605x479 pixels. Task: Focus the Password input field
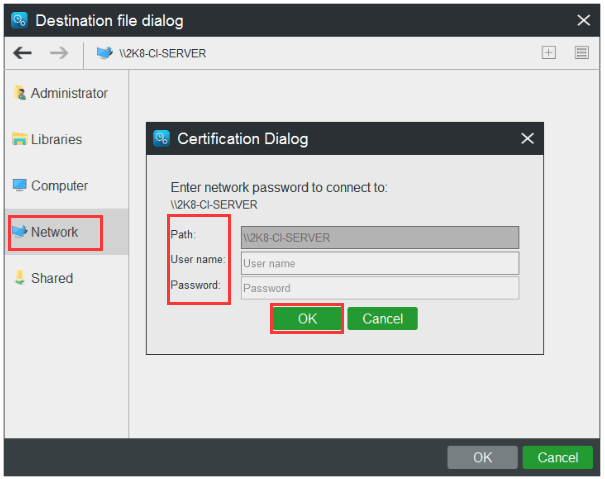point(380,288)
